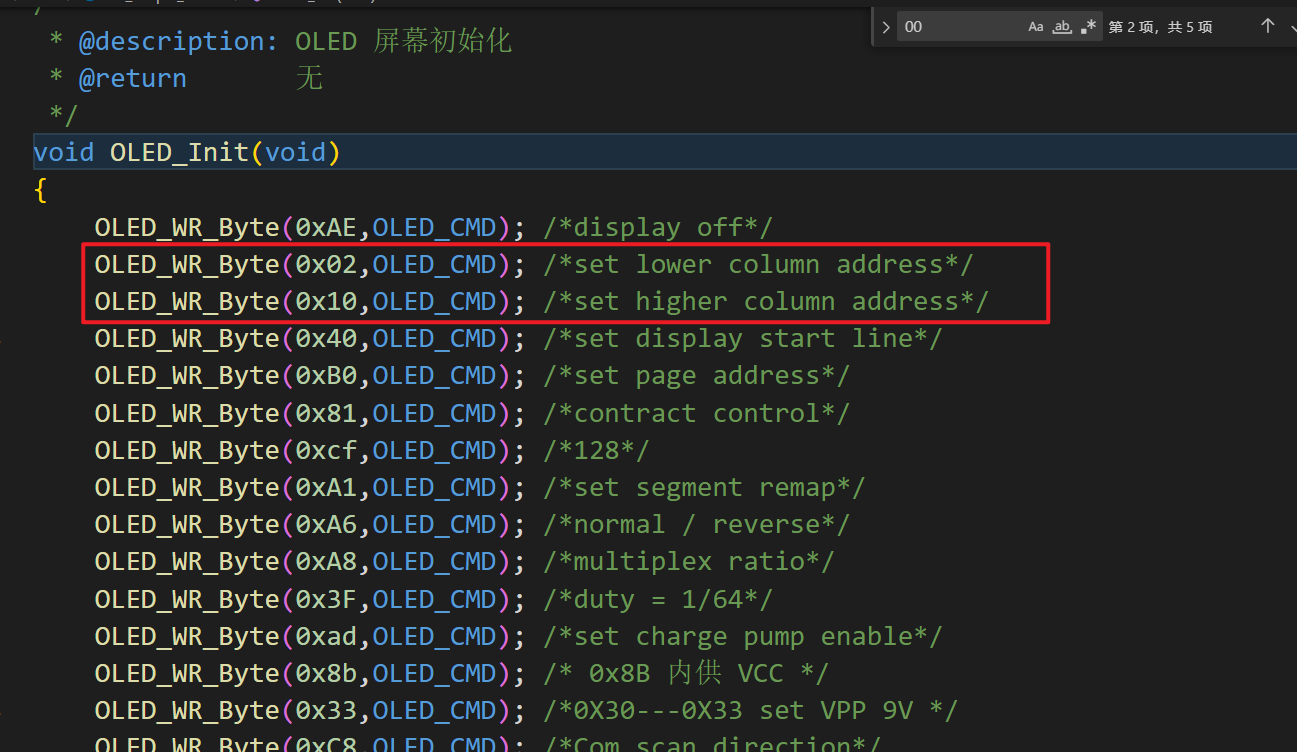Click the match count text "第 2 项, 共 5 项"
The image size is (1297, 752).
(x=1160, y=27)
